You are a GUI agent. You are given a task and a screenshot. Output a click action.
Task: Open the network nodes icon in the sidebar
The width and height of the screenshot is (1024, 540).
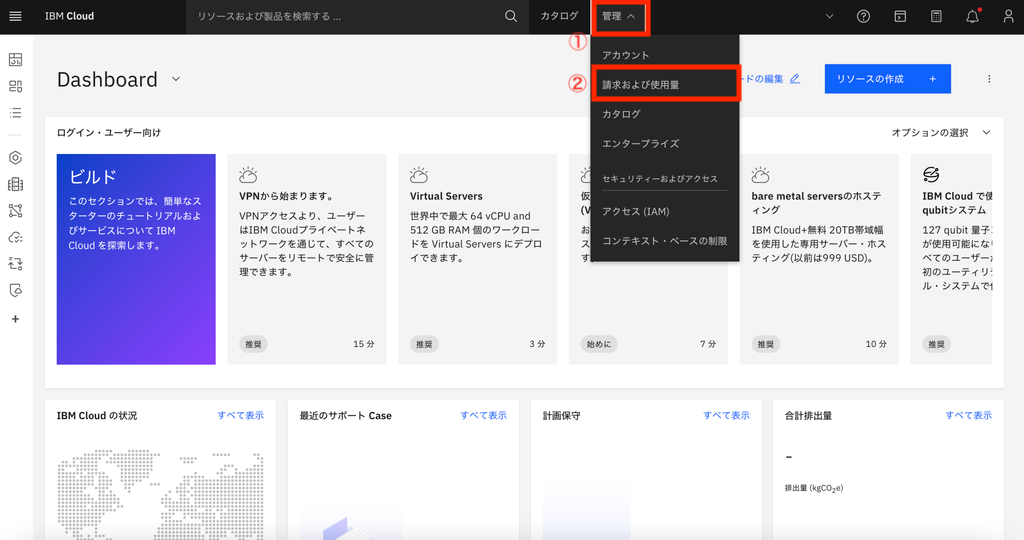tap(16, 211)
